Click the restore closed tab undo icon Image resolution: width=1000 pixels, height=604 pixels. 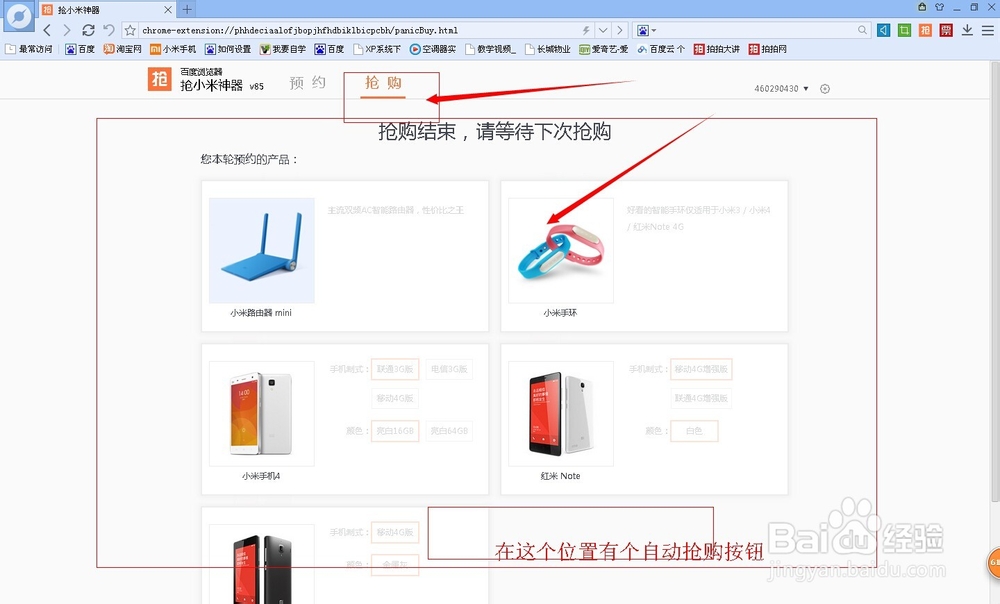(x=108, y=30)
